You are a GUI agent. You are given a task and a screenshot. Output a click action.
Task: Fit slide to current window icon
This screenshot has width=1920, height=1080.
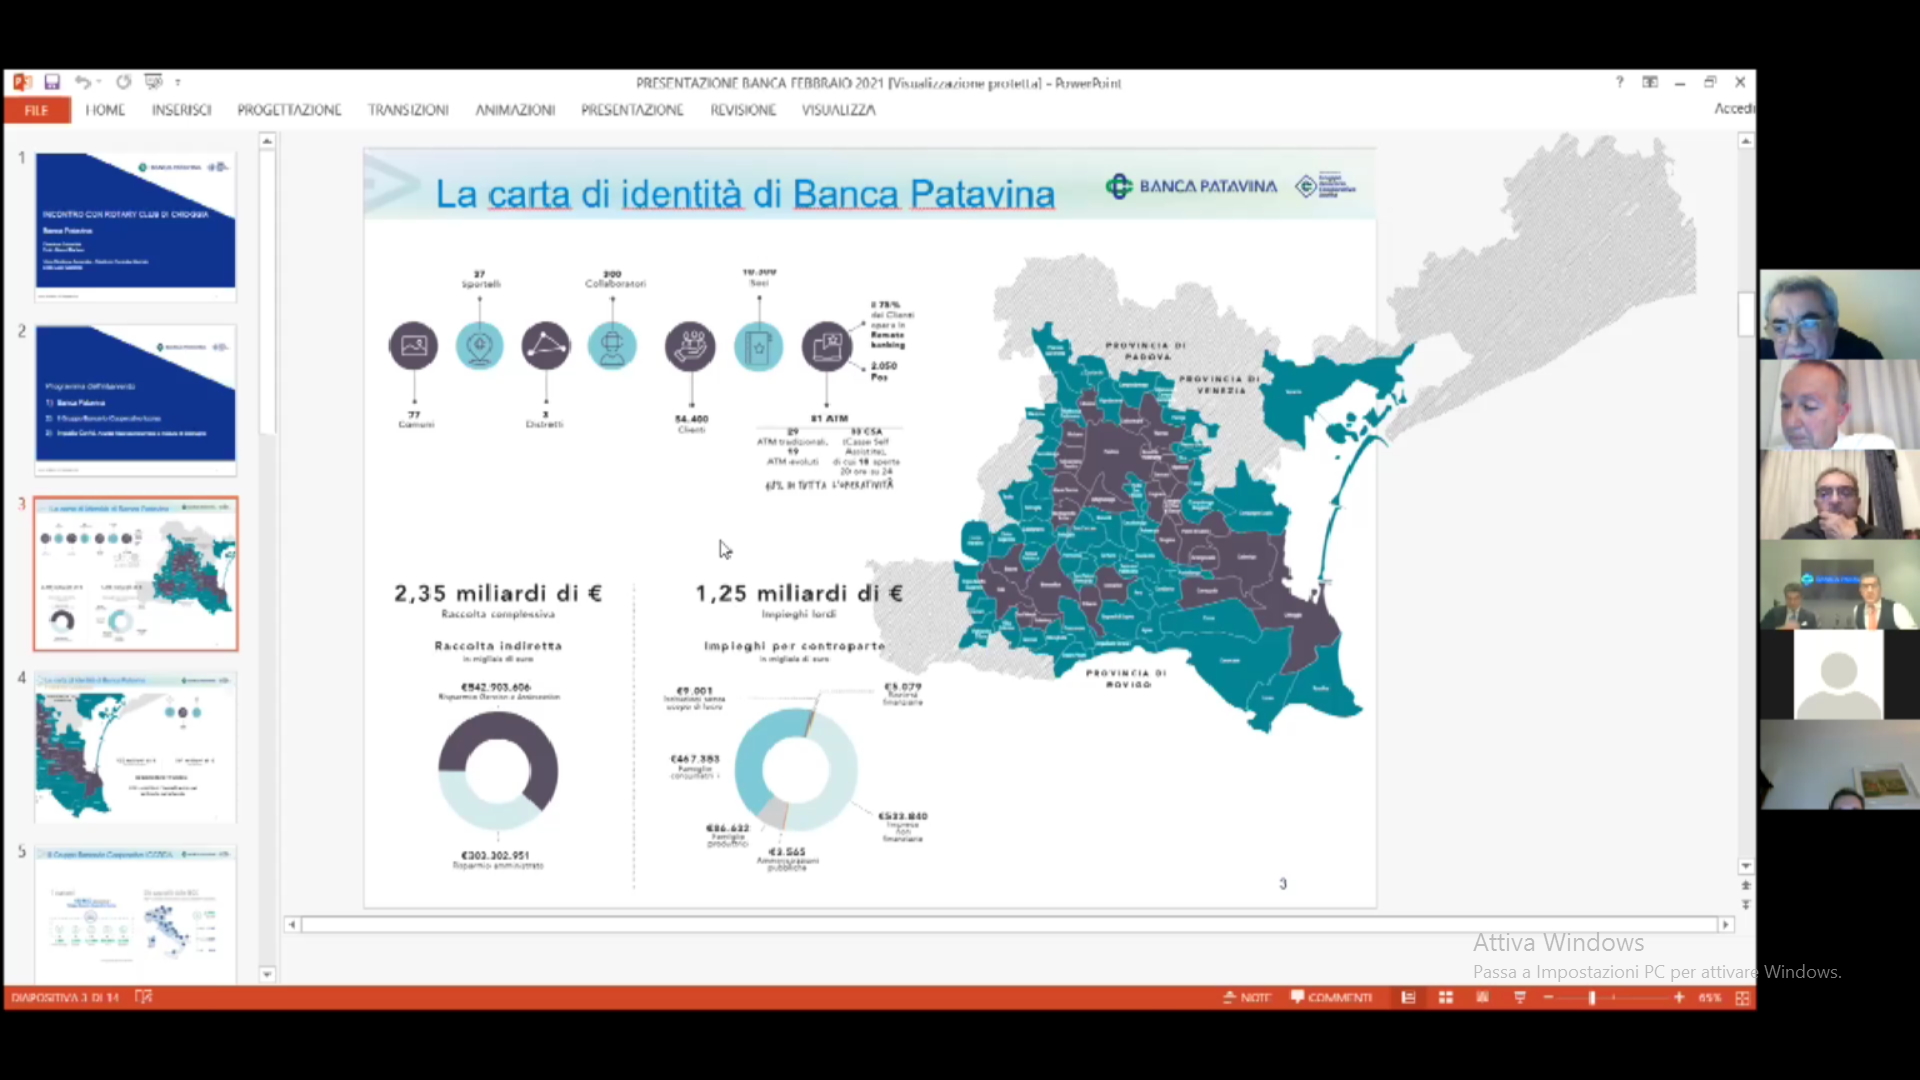pyautogui.click(x=1743, y=998)
